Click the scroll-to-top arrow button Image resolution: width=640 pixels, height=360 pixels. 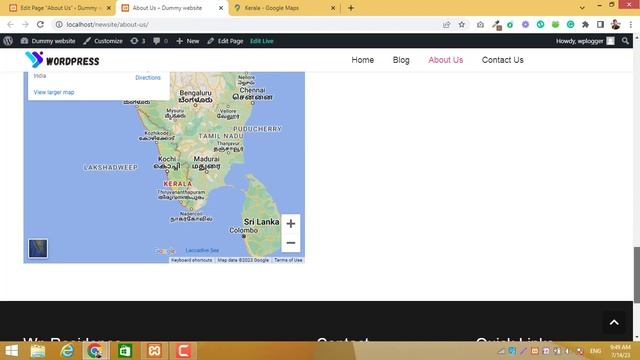coord(614,322)
